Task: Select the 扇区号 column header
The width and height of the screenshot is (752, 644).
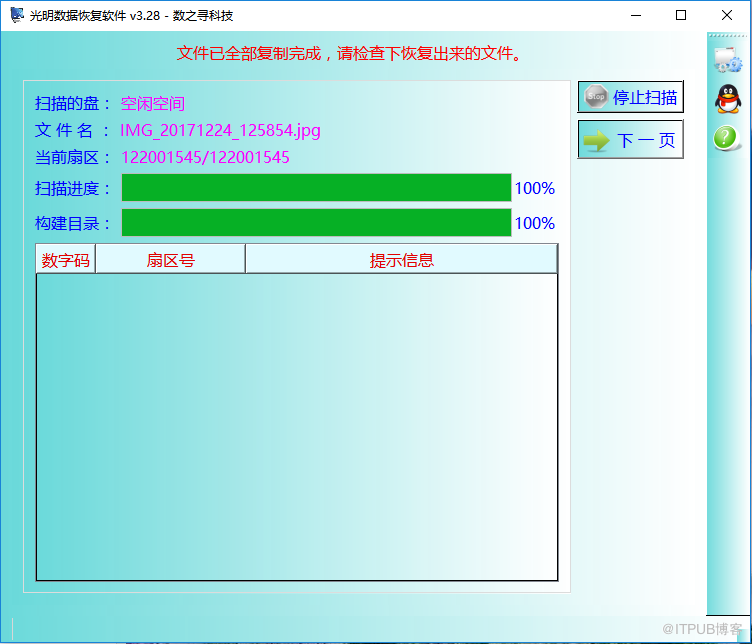Action: point(171,259)
